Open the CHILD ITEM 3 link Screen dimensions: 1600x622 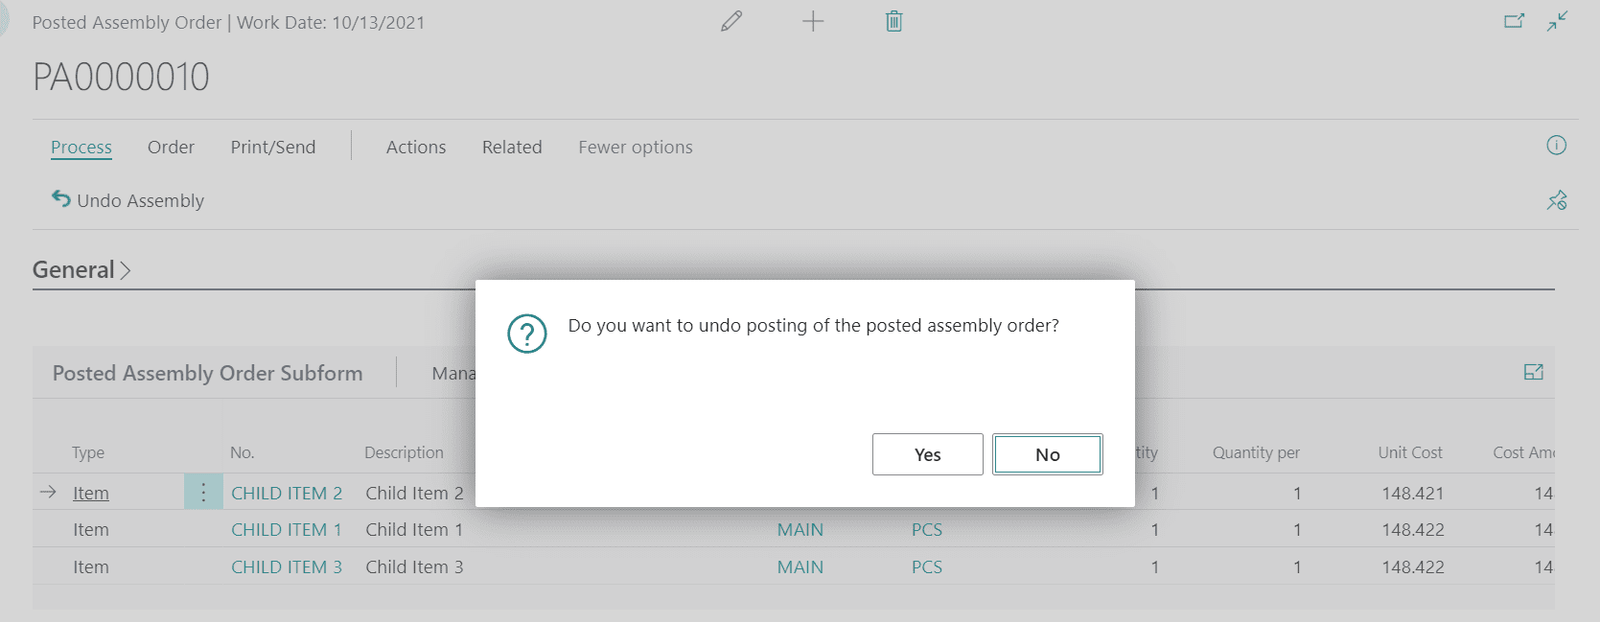(286, 567)
